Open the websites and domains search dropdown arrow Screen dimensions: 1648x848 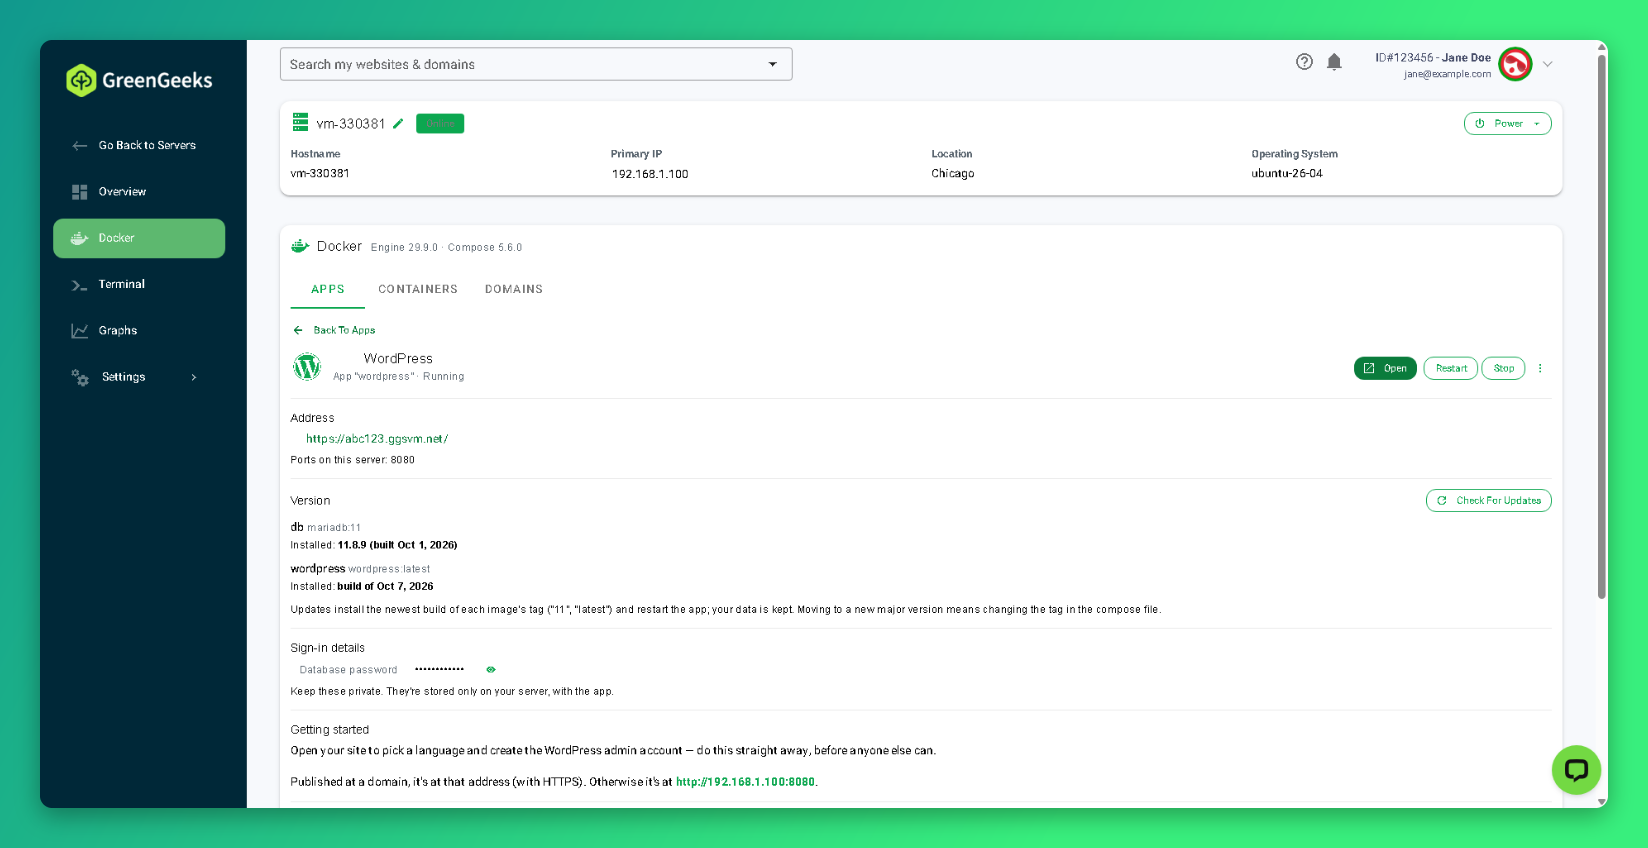772,64
